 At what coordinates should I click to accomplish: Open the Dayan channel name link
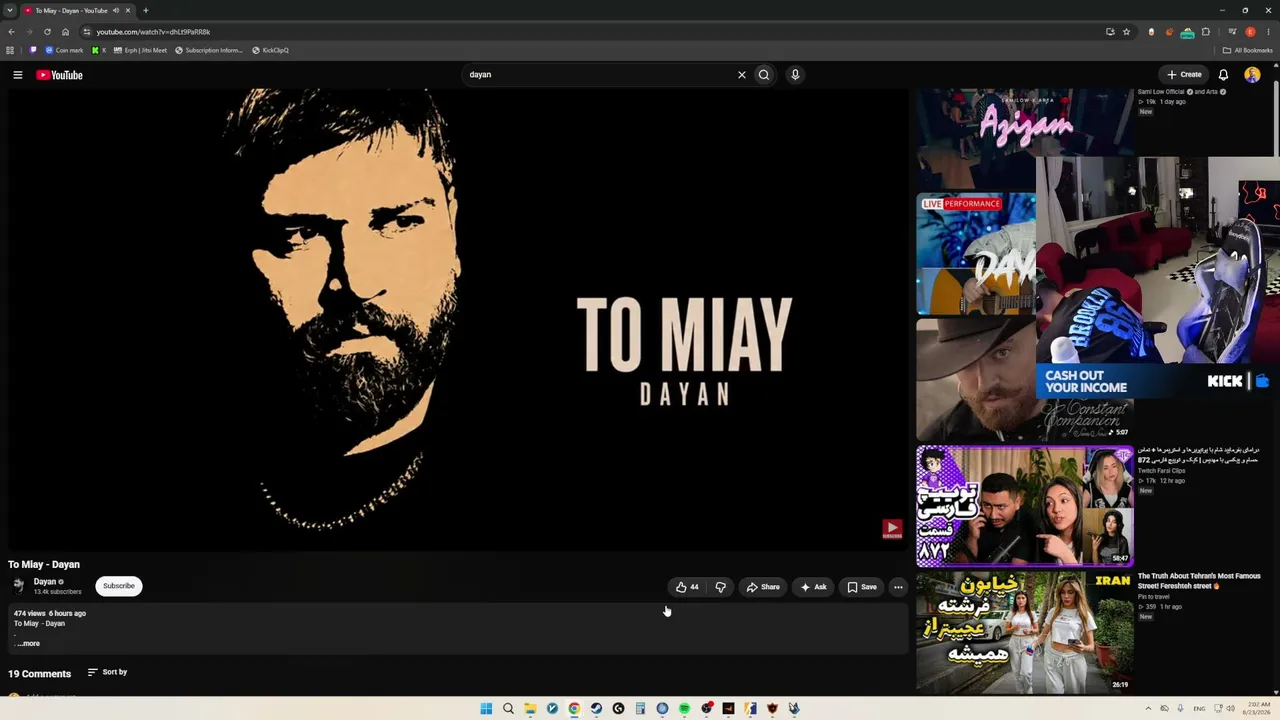(x=45, y=582)
